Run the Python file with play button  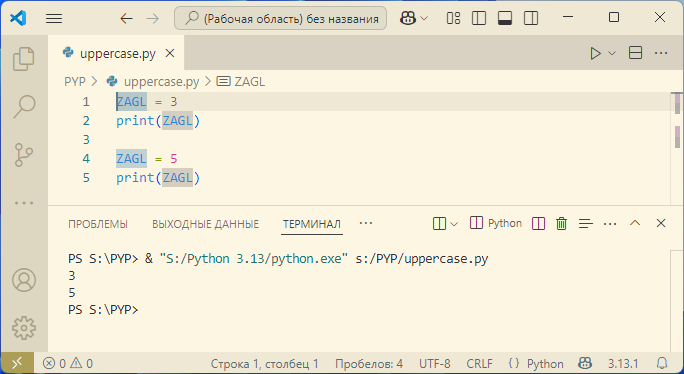pos(595,53)
